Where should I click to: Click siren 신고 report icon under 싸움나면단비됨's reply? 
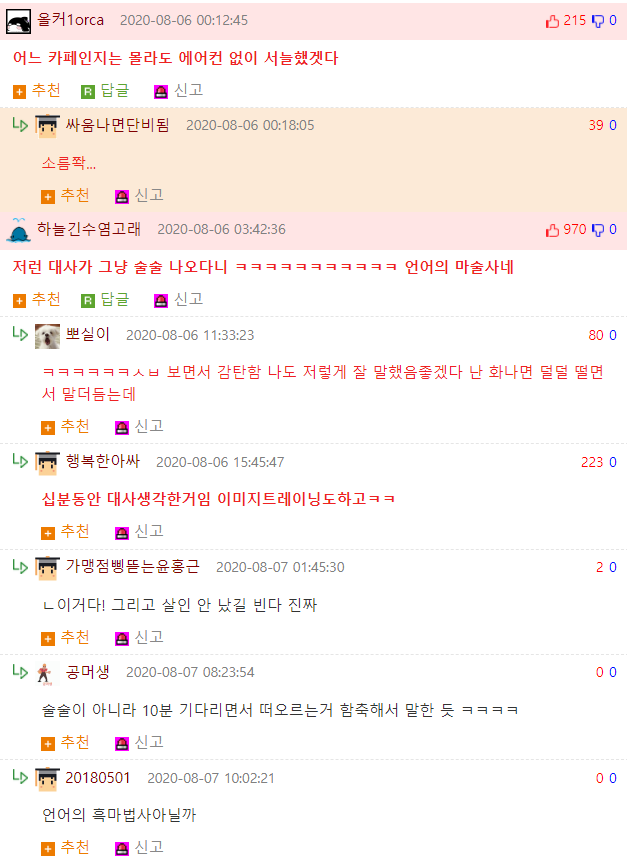(x=122, y=196)
